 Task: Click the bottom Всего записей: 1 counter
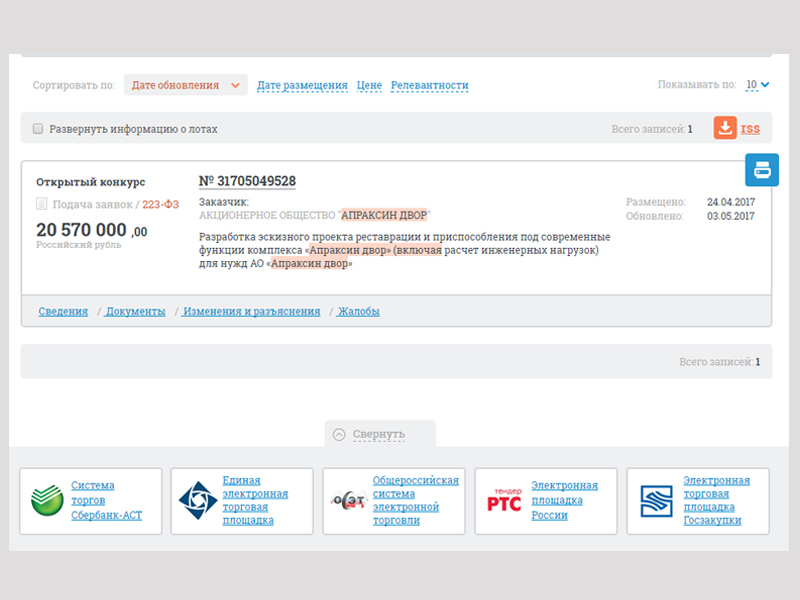(x=719, y=362)
